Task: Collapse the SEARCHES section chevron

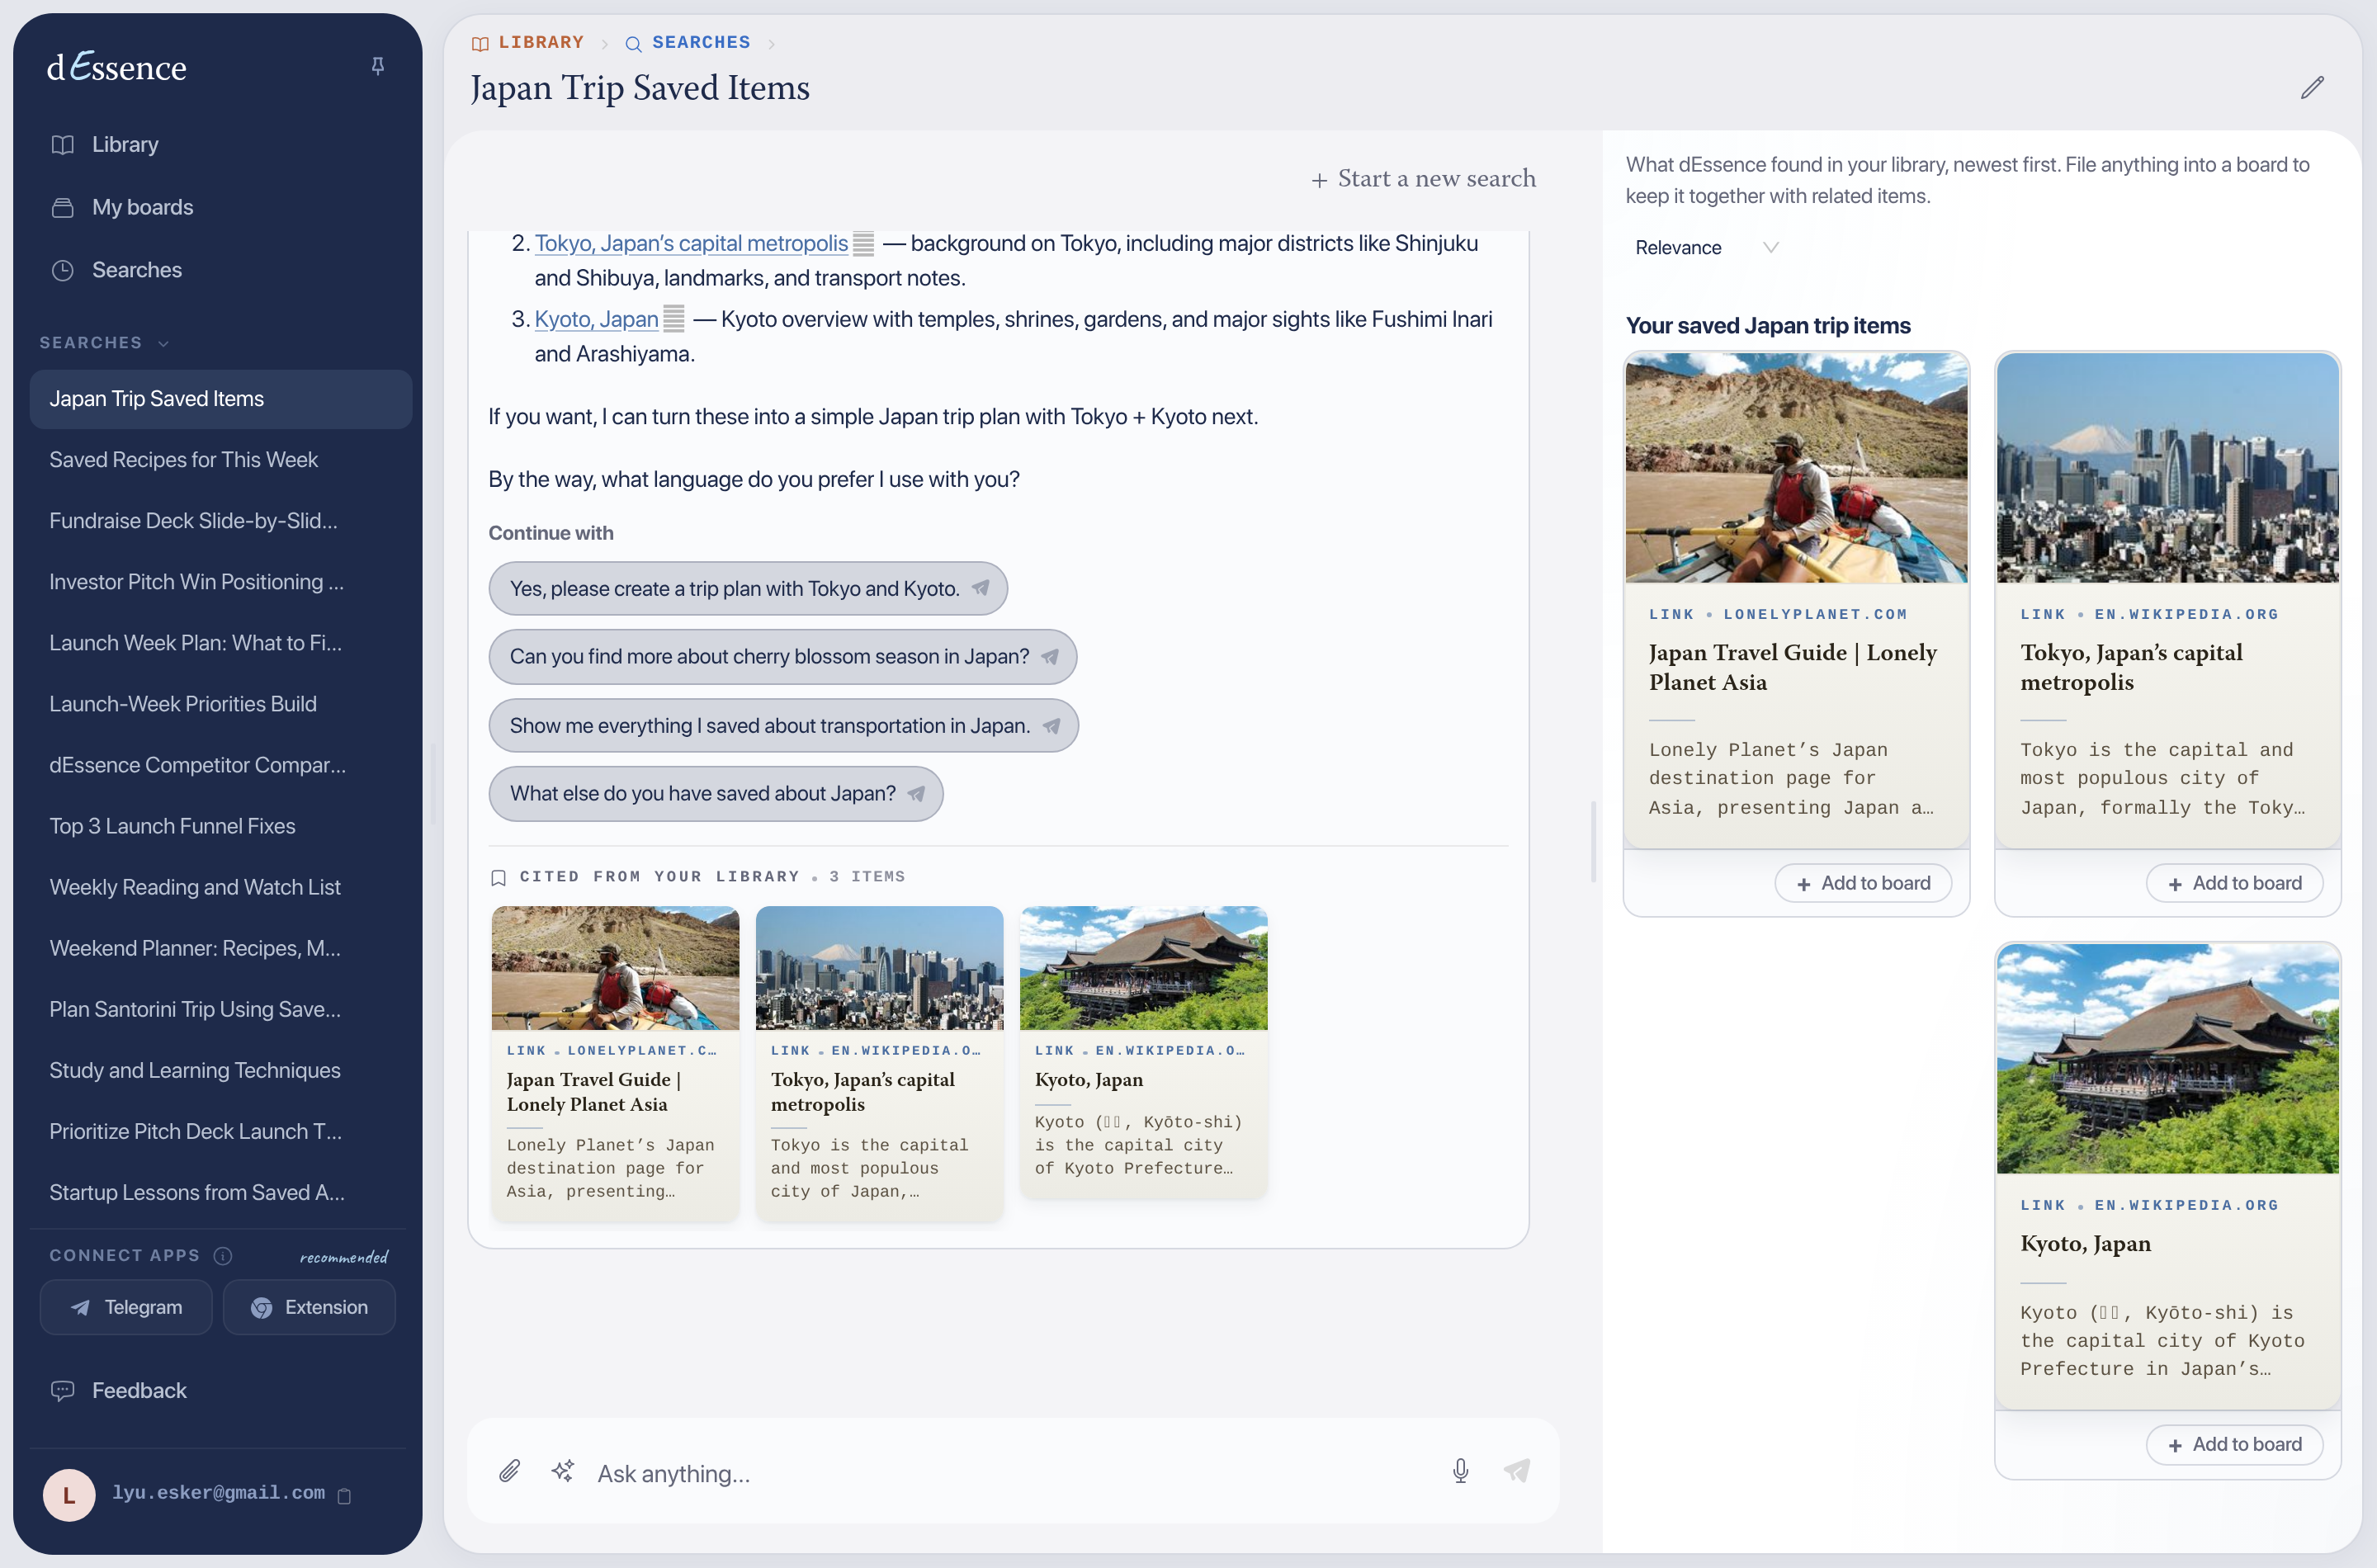Action: pyautogui.click(x=164, y=343)
